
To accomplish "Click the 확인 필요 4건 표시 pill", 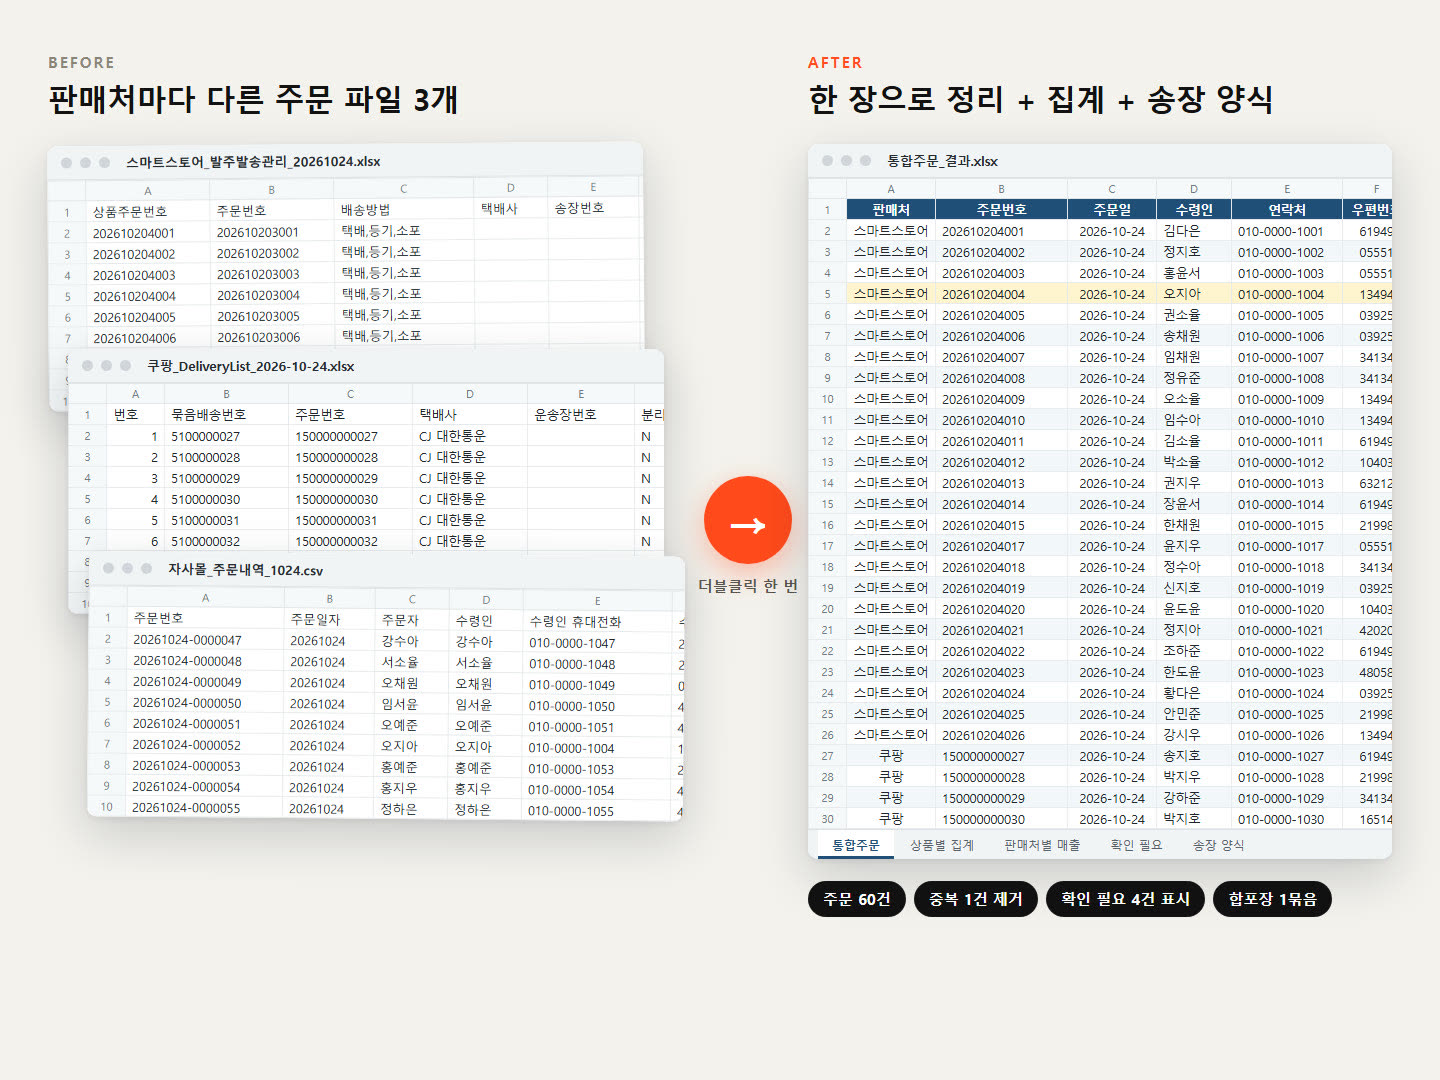I will point(1125,899).
